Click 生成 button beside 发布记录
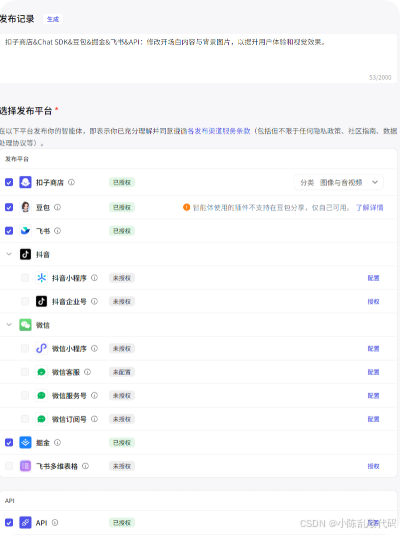The width and height of the screenshot is (400, 535). (53, 19)
